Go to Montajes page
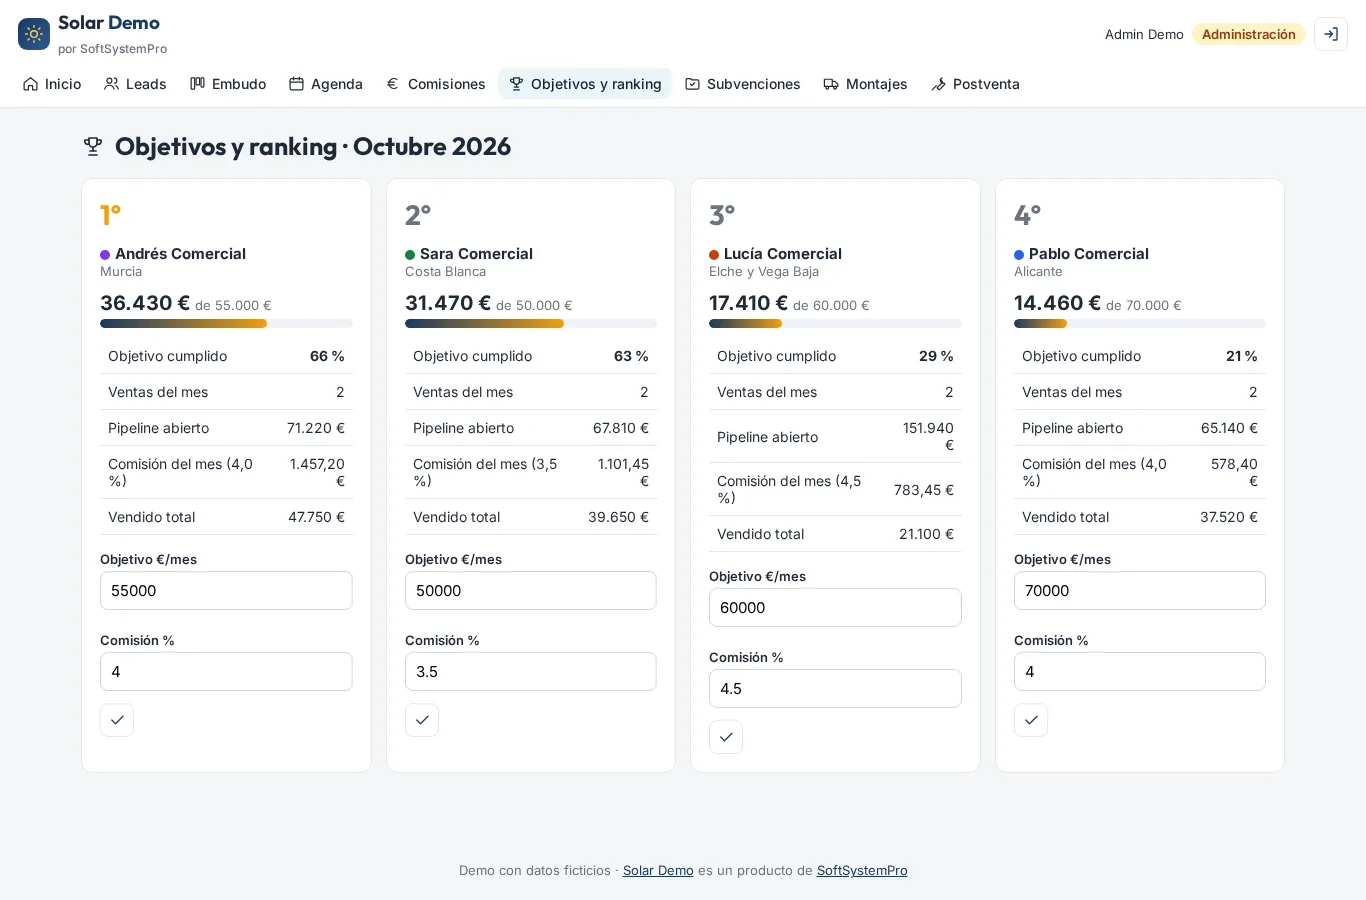This screenshot has width=1366, height=900. point(866,84)
